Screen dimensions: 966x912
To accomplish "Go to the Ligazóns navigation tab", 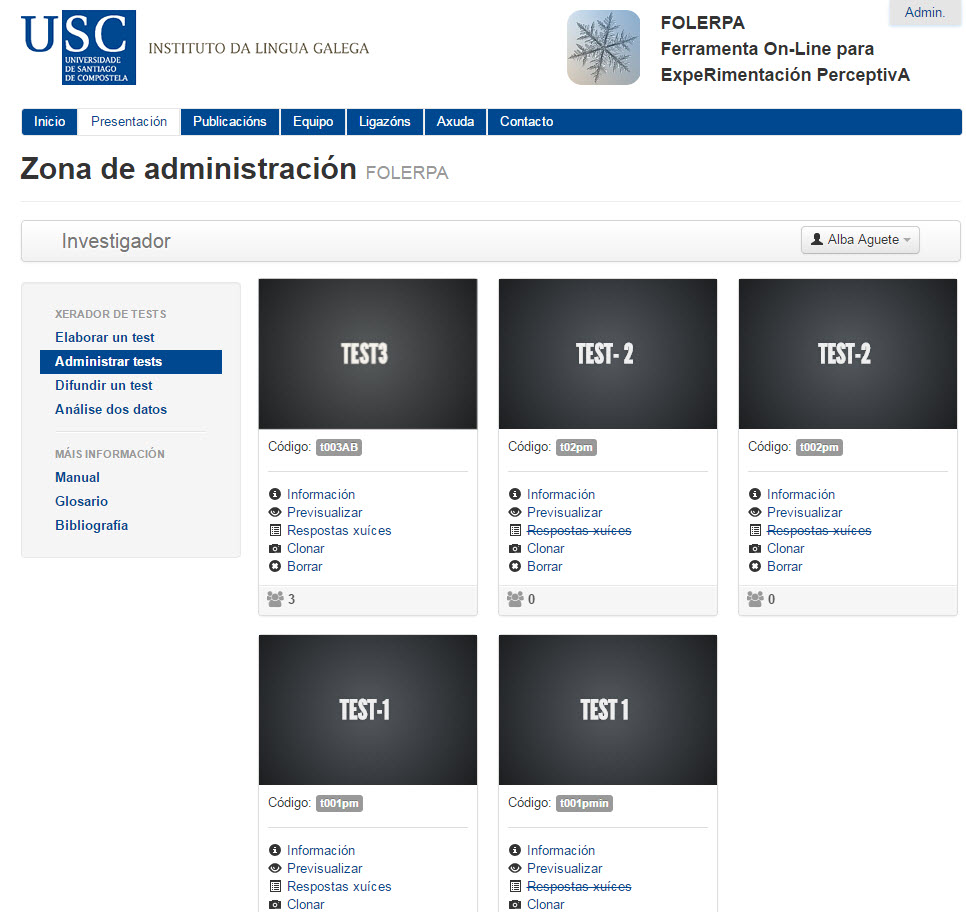I will pos(384,122).
